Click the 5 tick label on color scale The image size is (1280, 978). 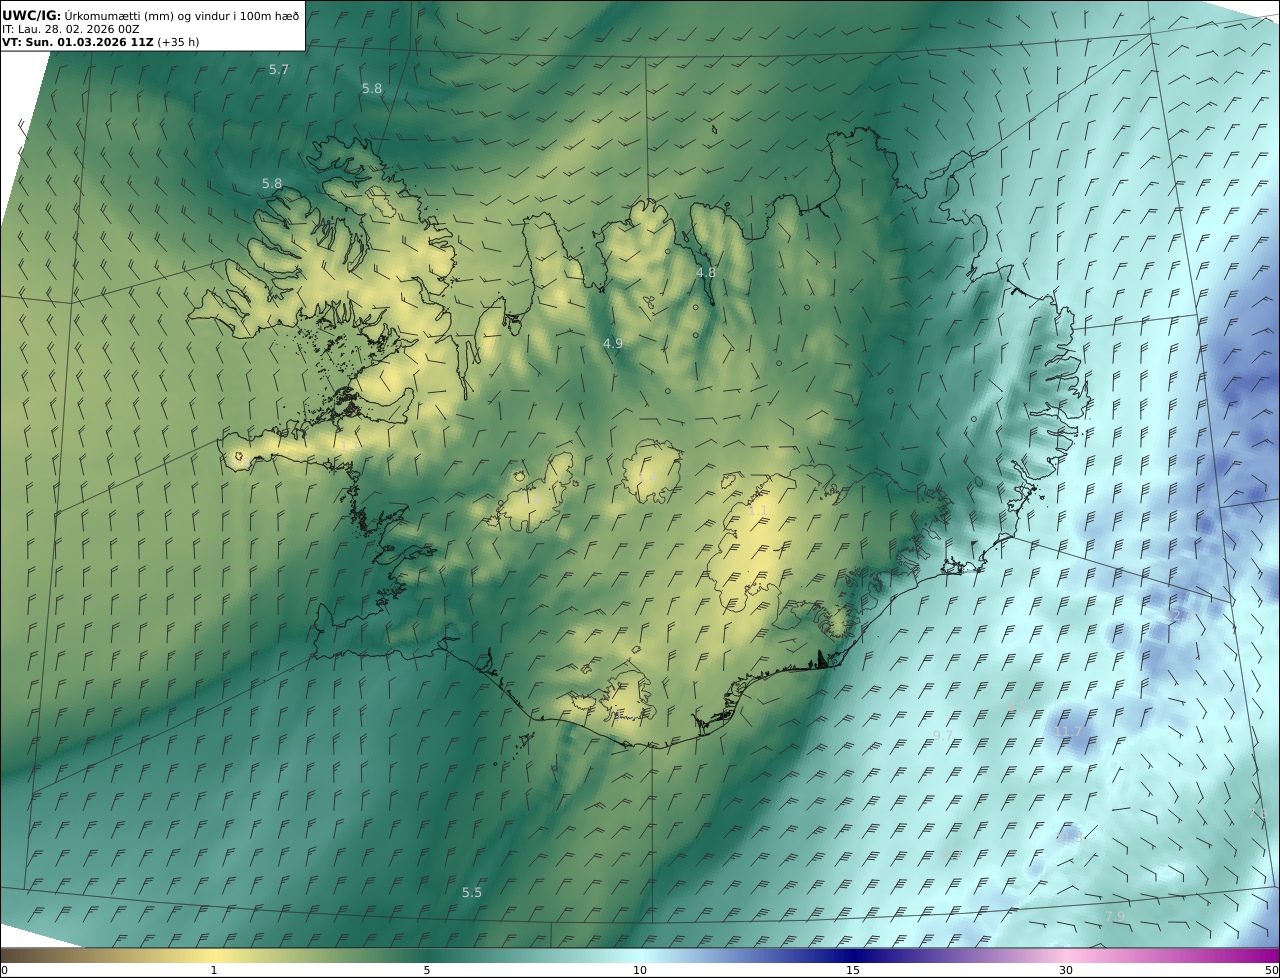point(427,970)
